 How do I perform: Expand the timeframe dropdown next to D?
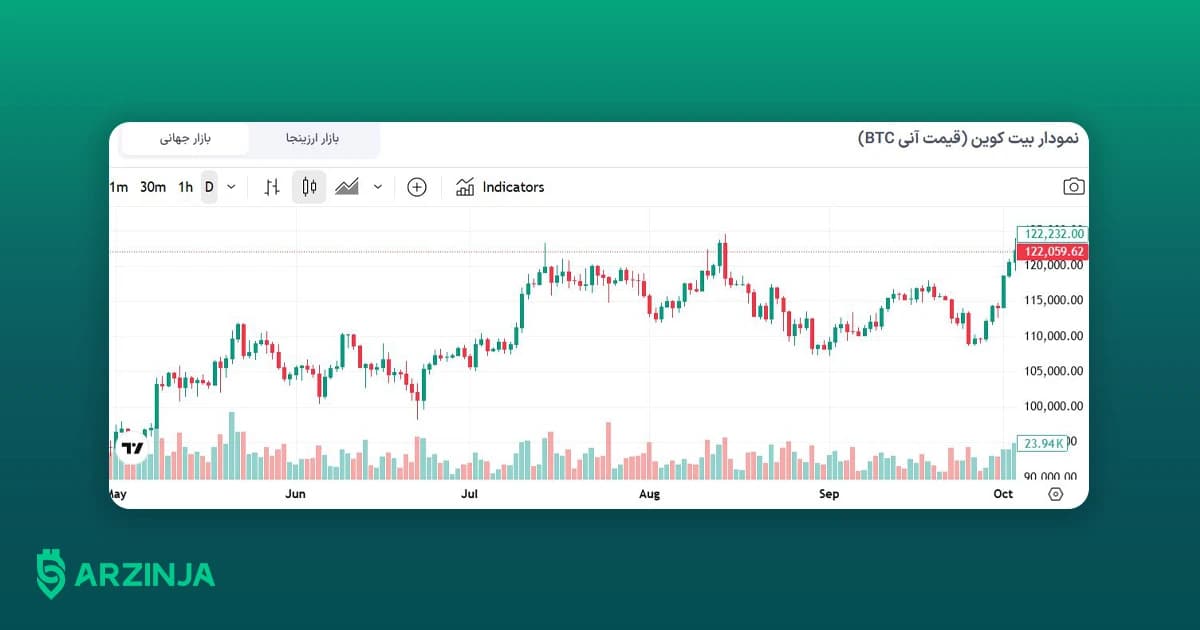pyautogui.click(x=230, y=186)
